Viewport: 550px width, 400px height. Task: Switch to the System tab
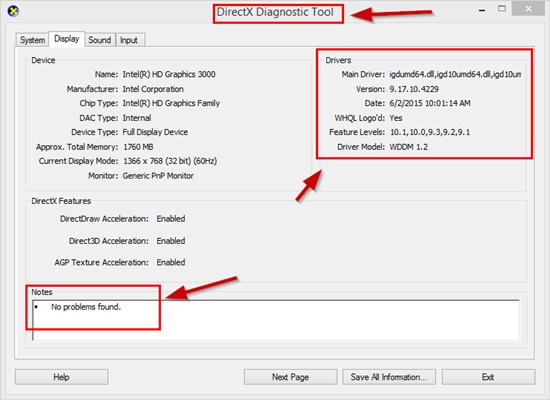[x=32, y=40]
